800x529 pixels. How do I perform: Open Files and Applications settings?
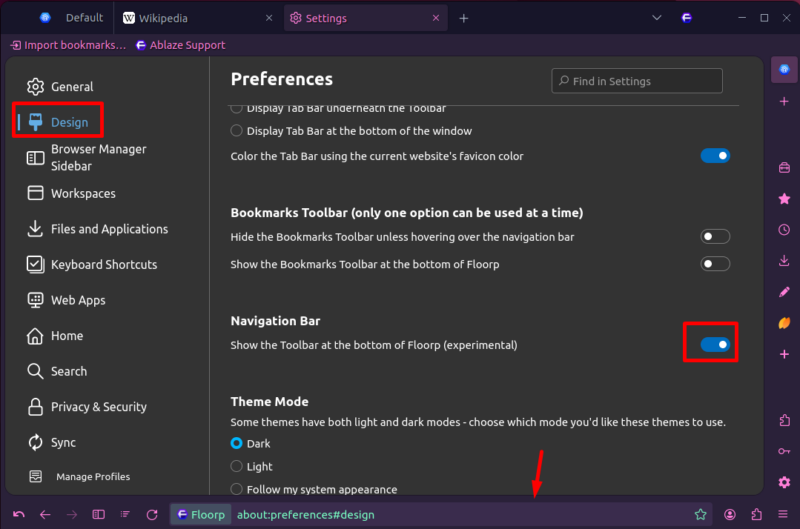pos(97,229)
